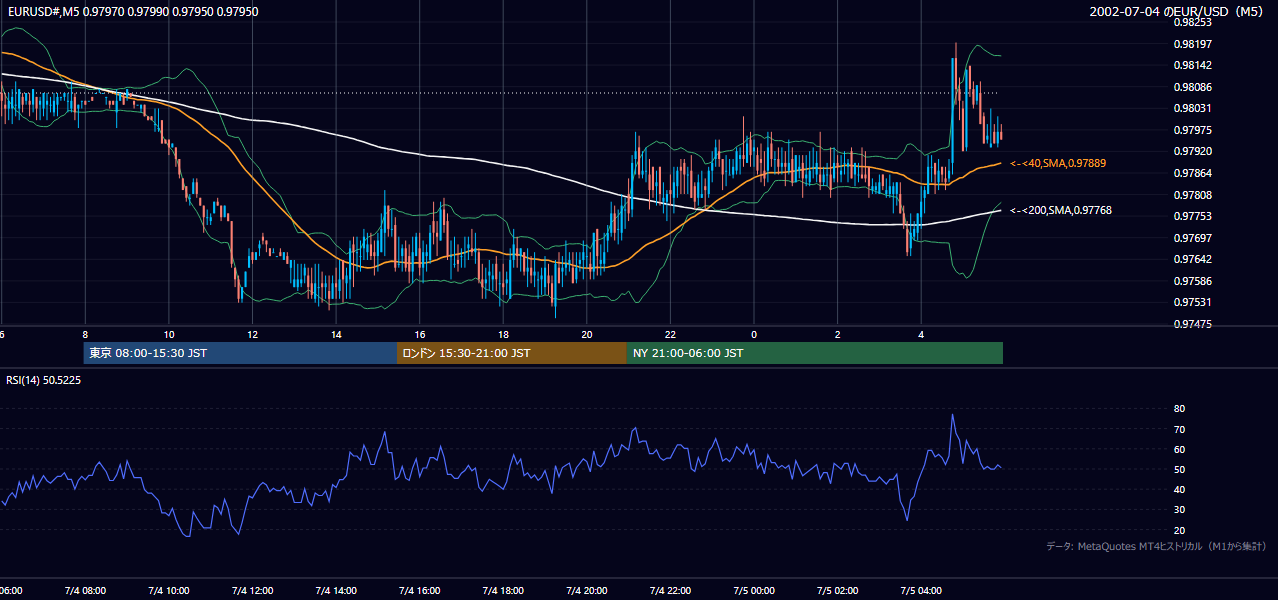Click RSI scale value 60
Viewport: 1278px width, 600px height.
pos(1179,449)
